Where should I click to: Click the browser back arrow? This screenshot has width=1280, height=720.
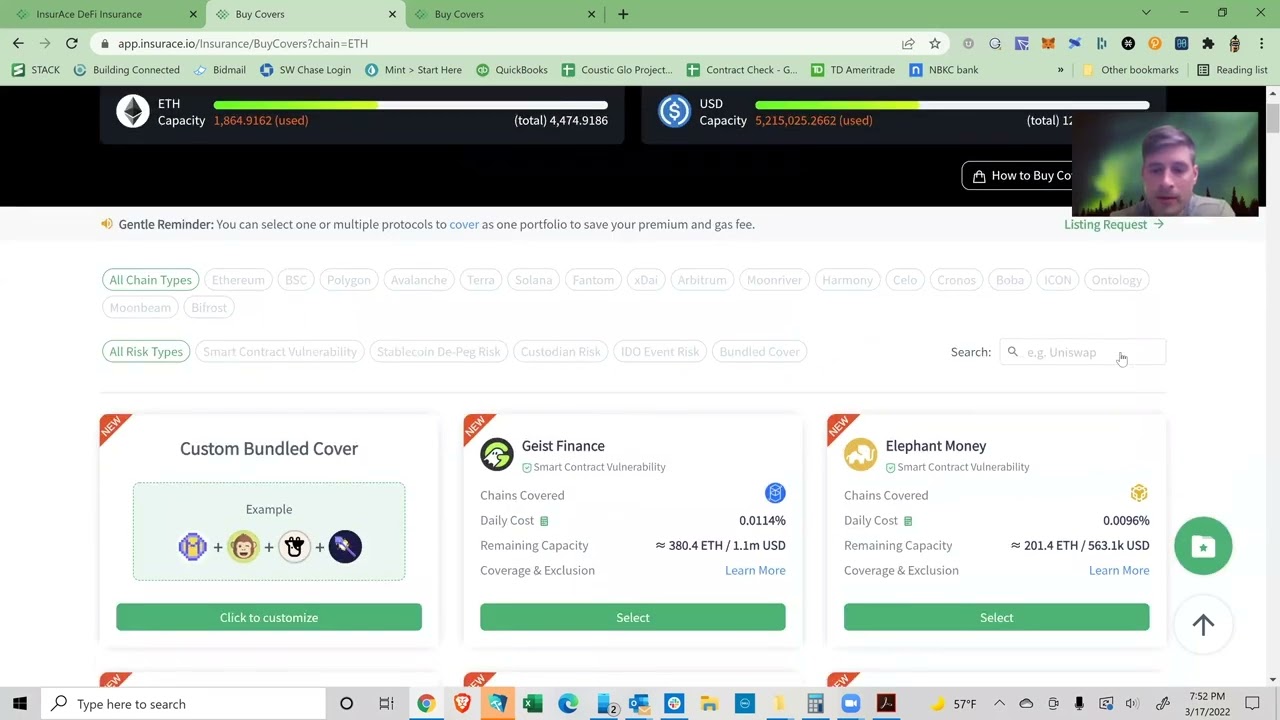tap(18, 43)
